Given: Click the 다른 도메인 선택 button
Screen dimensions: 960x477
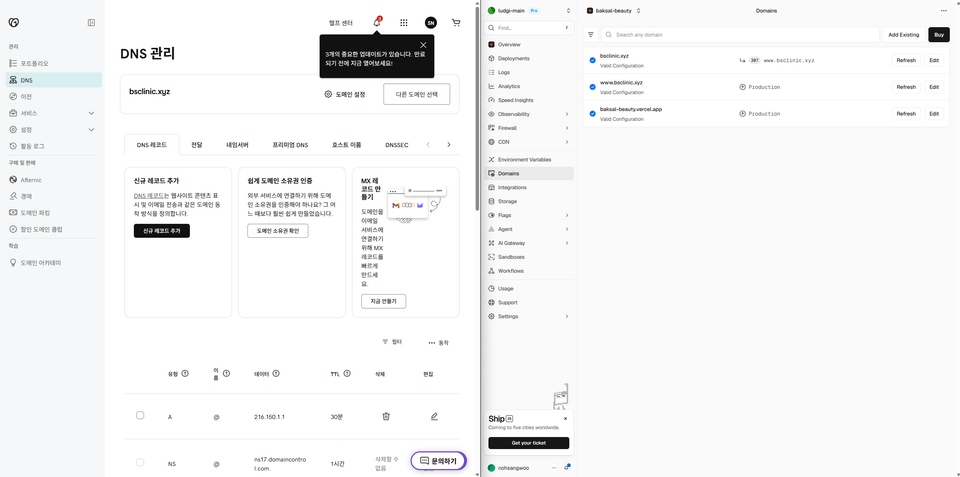Looking at the screenshot, I should coord(416,94).
